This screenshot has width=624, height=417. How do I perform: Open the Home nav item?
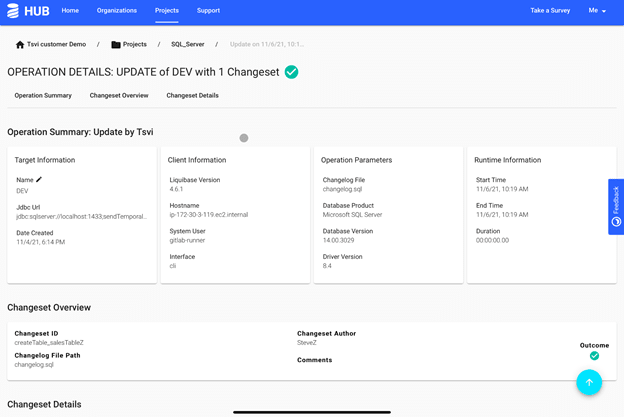pyautogui.click(x=70, y=11)
